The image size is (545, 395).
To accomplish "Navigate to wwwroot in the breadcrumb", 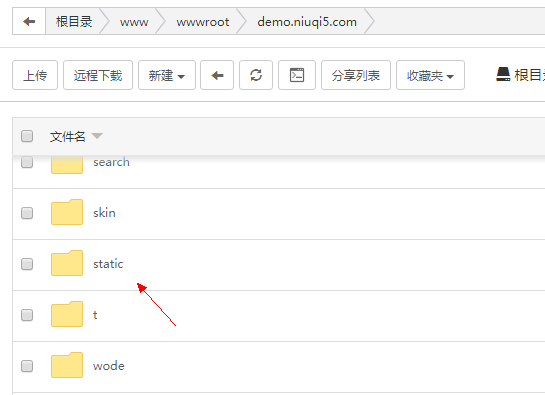I will point(203,22).
